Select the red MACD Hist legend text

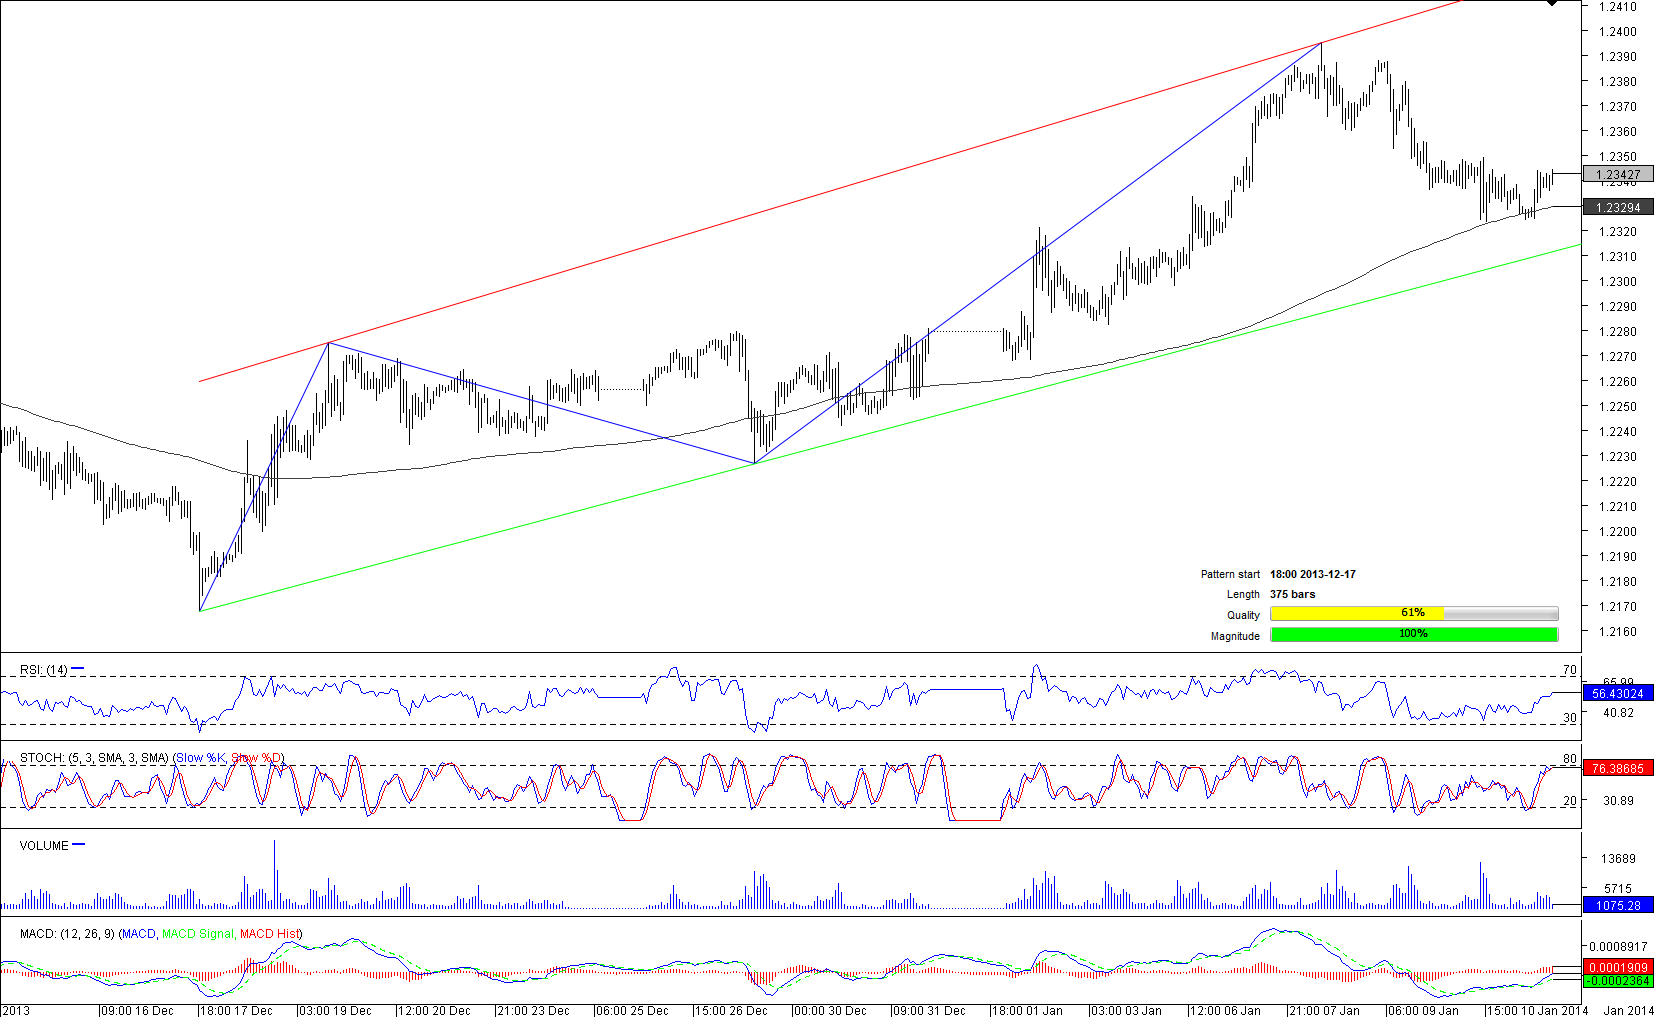pos(269,934)
